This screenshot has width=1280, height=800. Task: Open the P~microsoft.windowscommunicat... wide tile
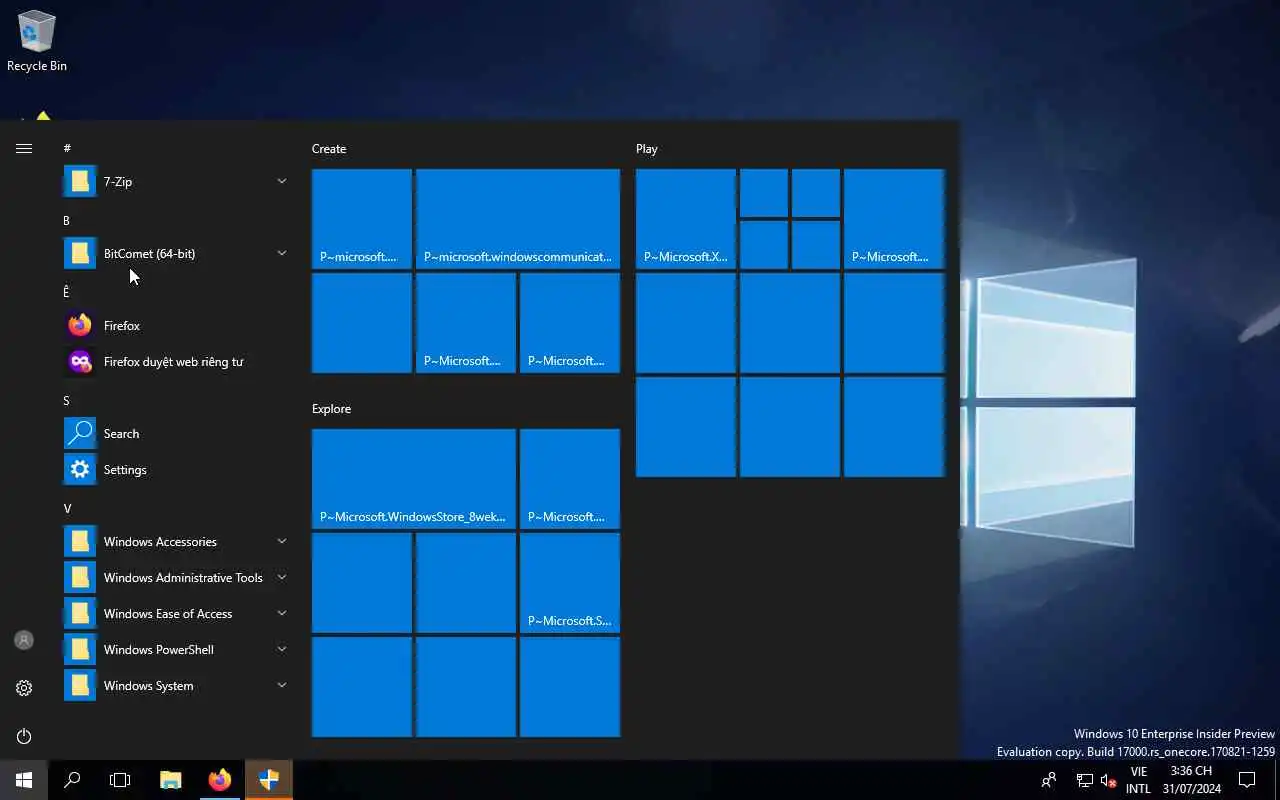pyautogui.click(x=518, y=219)
